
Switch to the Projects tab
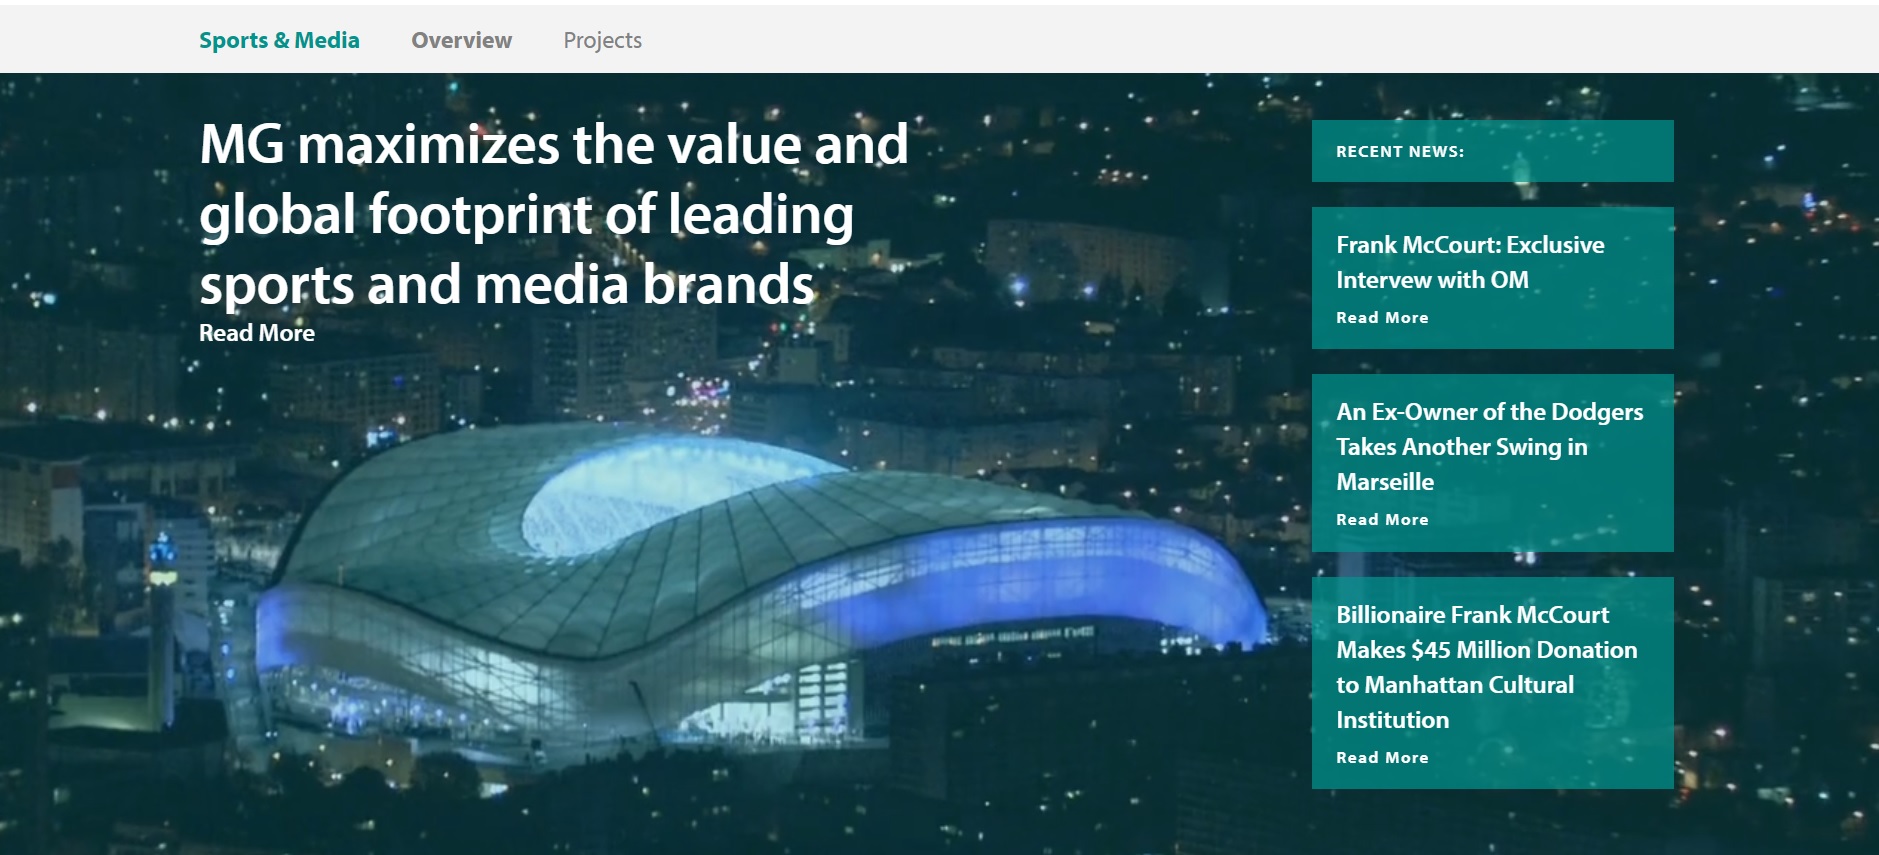coord(602,40)
